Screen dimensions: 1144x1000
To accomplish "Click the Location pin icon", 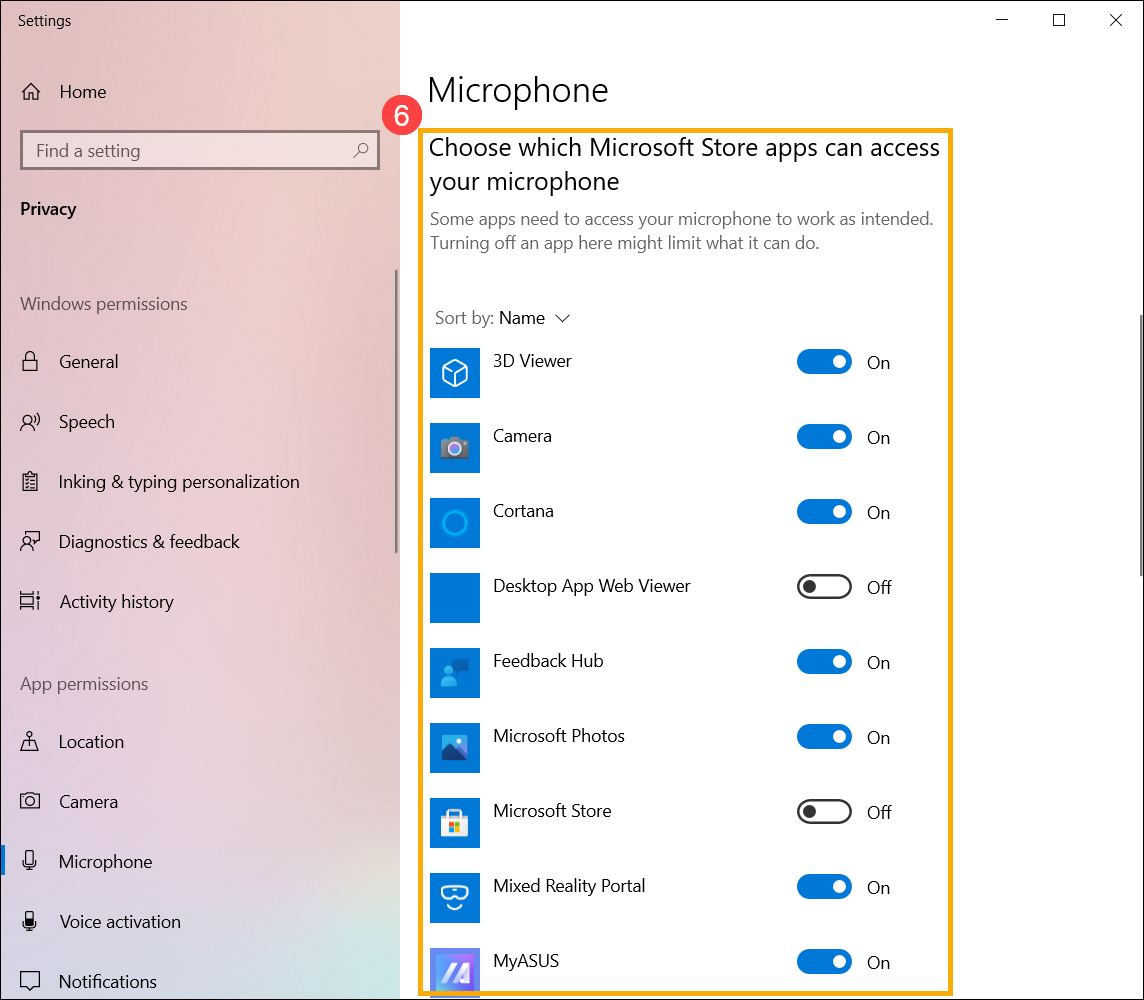I will click(x=30, y=741).
